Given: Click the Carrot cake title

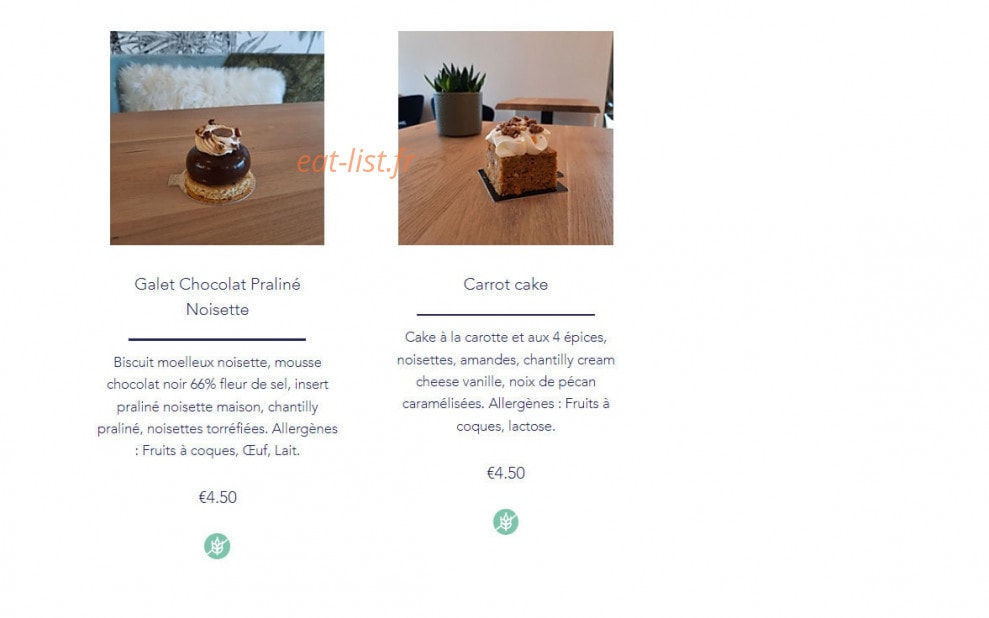Looking at the screenshot, I should 505,284.
